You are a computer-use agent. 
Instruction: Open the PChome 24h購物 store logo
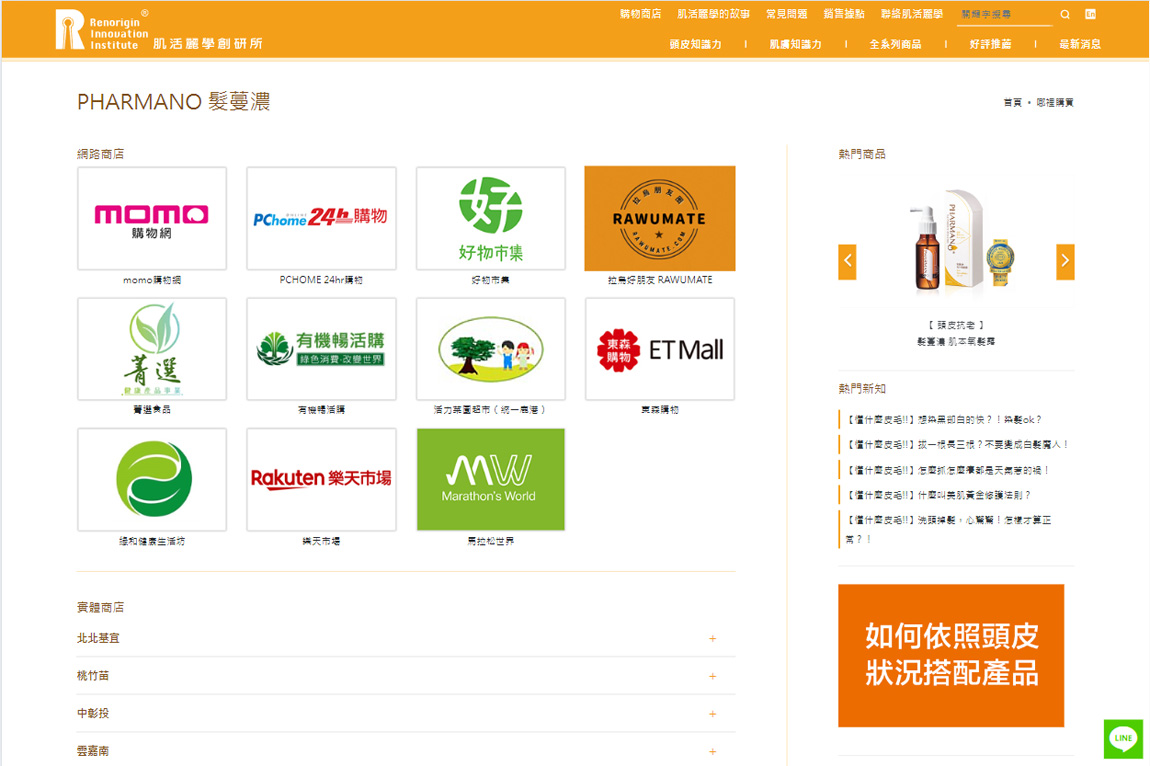(321, 218)
